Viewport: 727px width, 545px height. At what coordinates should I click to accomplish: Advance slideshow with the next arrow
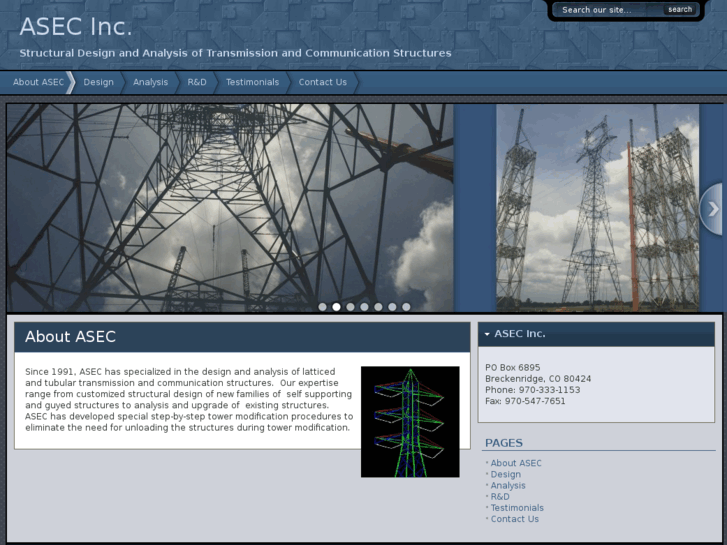click(711, 209)
